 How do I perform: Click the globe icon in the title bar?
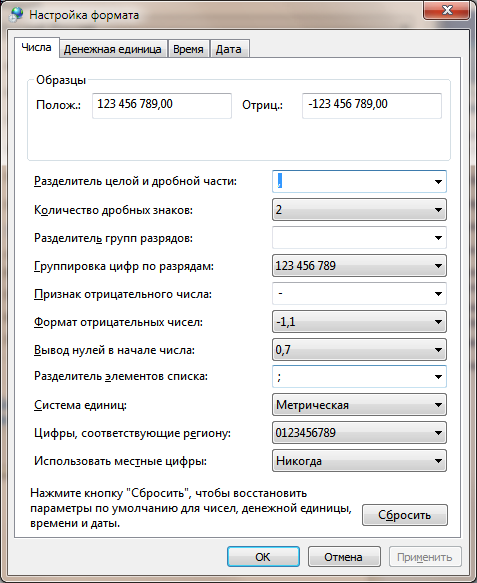pyautogui.click(x=16, y=15)
